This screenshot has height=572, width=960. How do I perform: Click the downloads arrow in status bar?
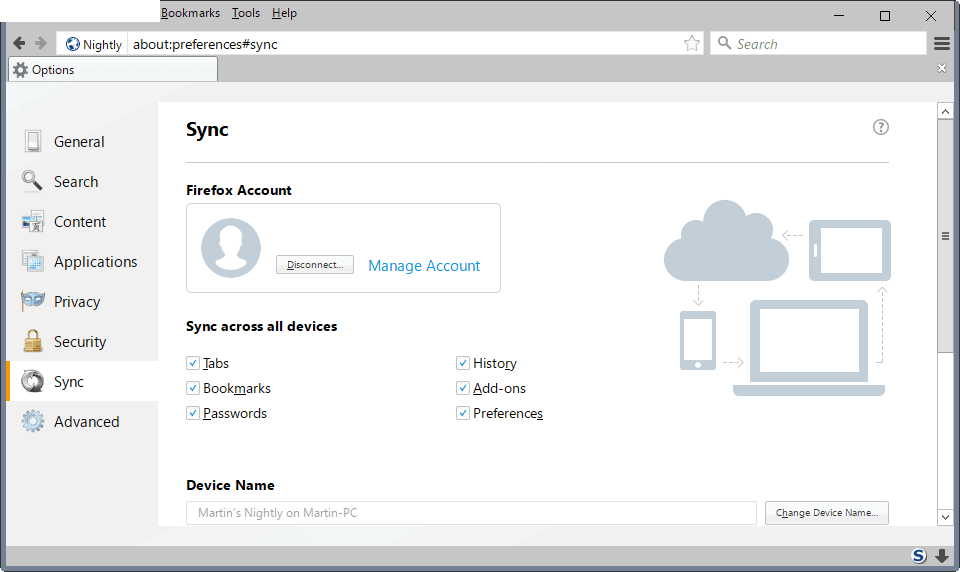(942, 555)
